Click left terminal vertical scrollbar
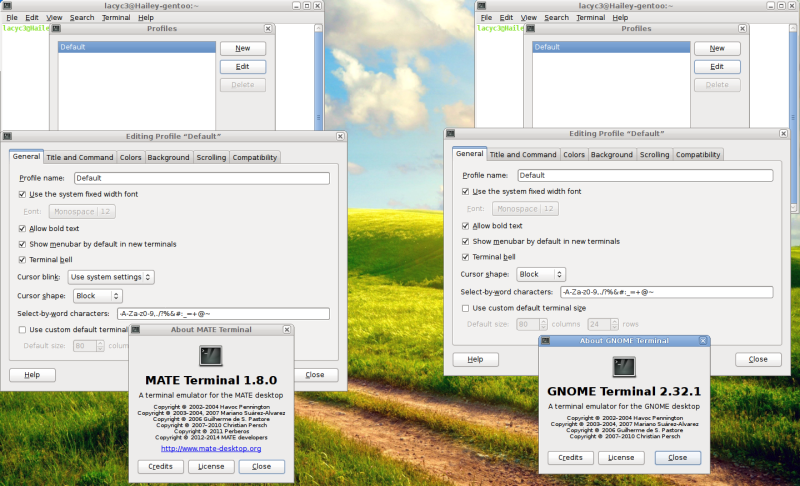Image resolution: width=800 pixels, height=486 pixels. (x=318, y=76)
